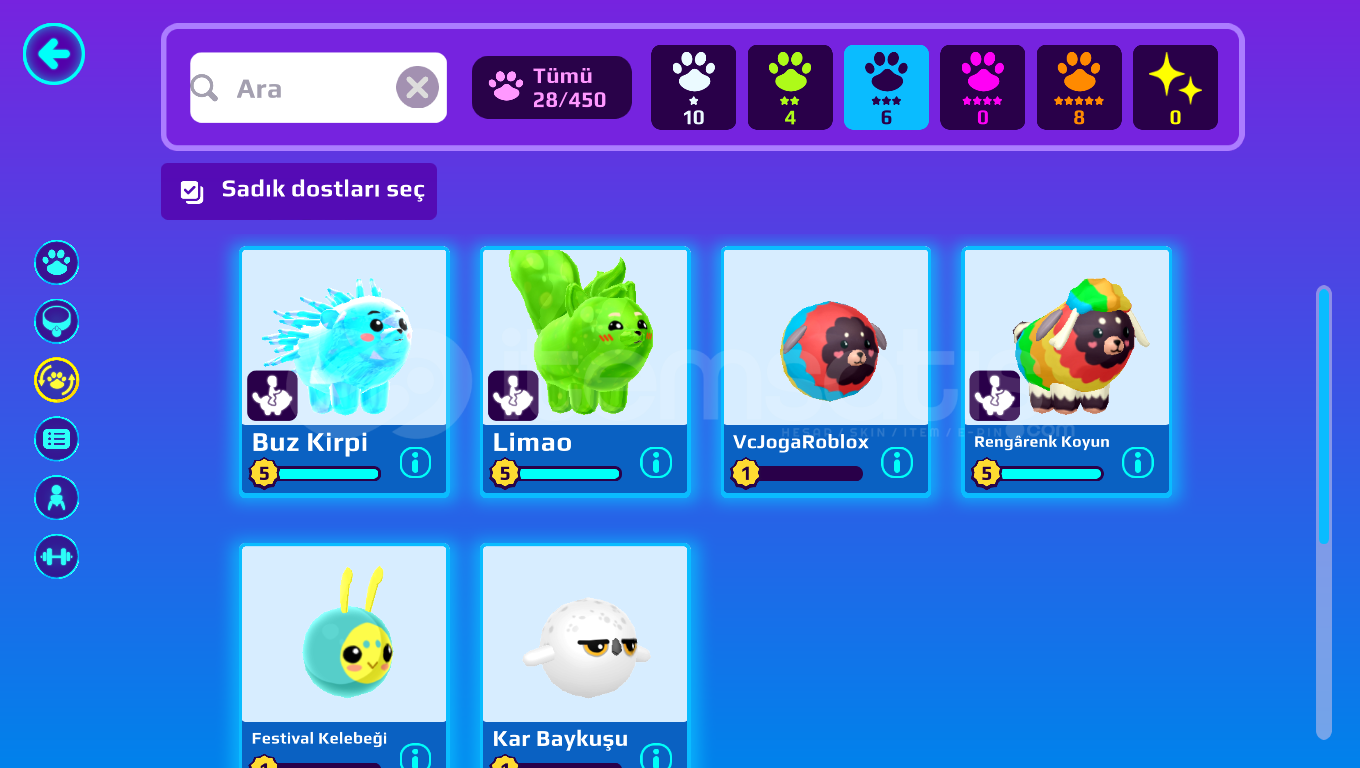Click the Ara search input field
This screenshot has height=768, width=1360.
[x=318, y=88]
